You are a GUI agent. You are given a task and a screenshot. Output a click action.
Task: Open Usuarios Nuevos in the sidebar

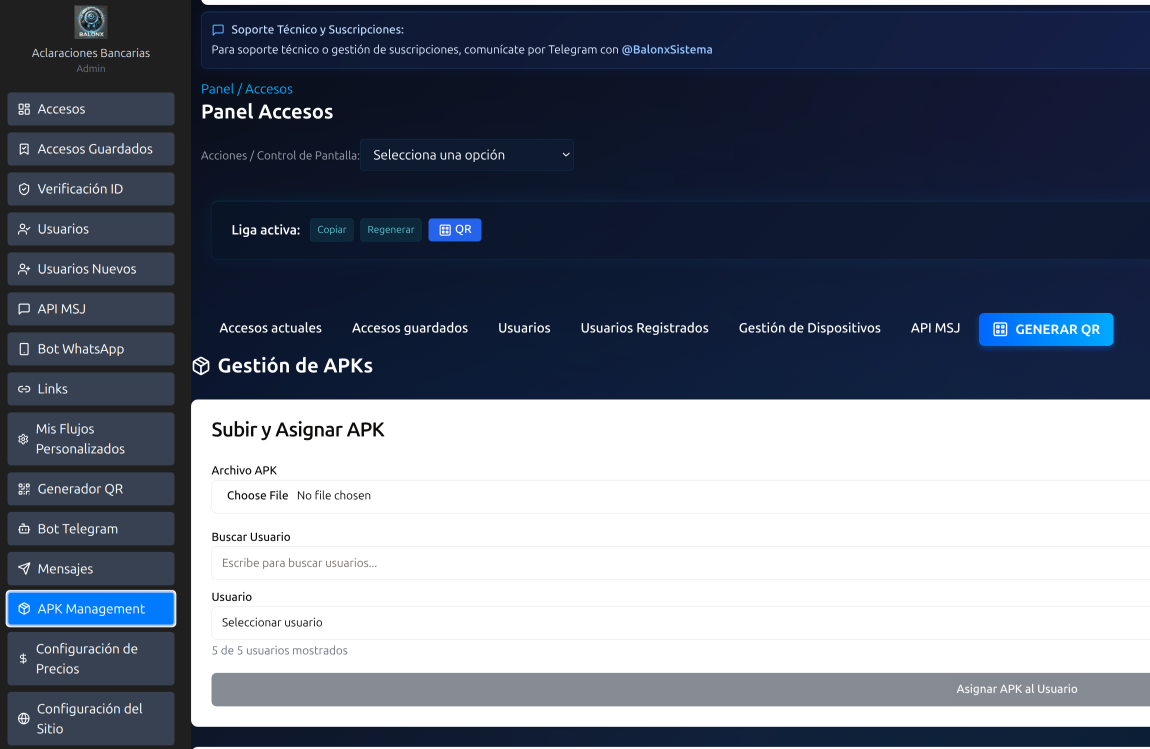click(91, 269)
